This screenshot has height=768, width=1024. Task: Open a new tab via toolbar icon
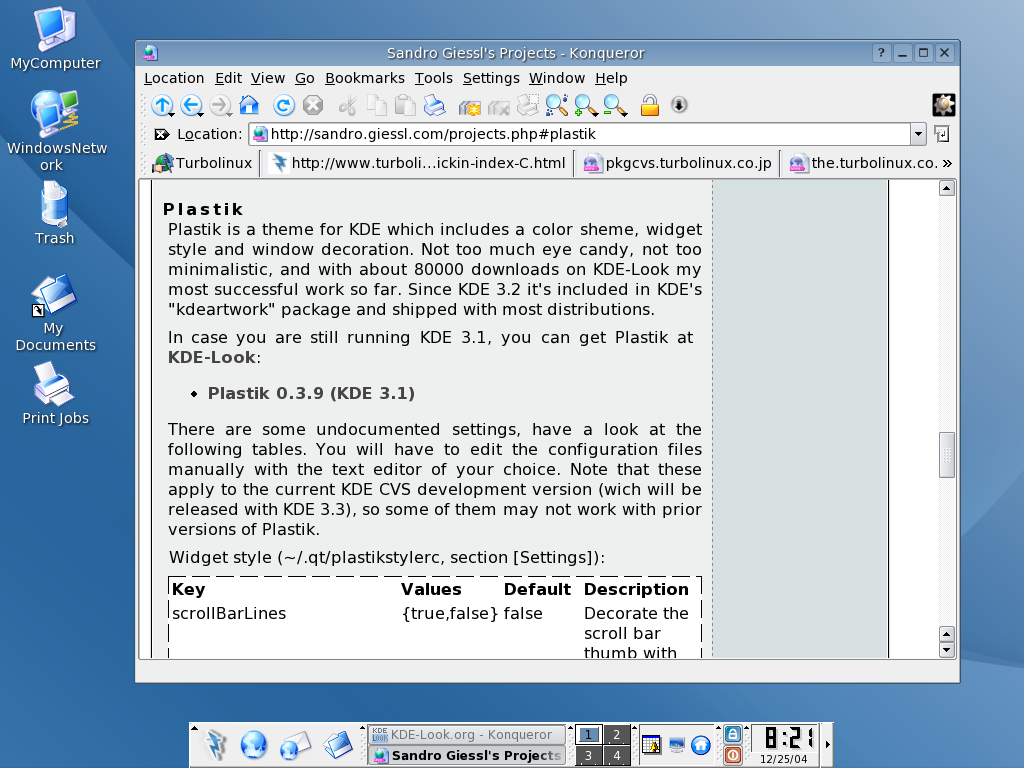pyautogui.click(x=469, y=106)
